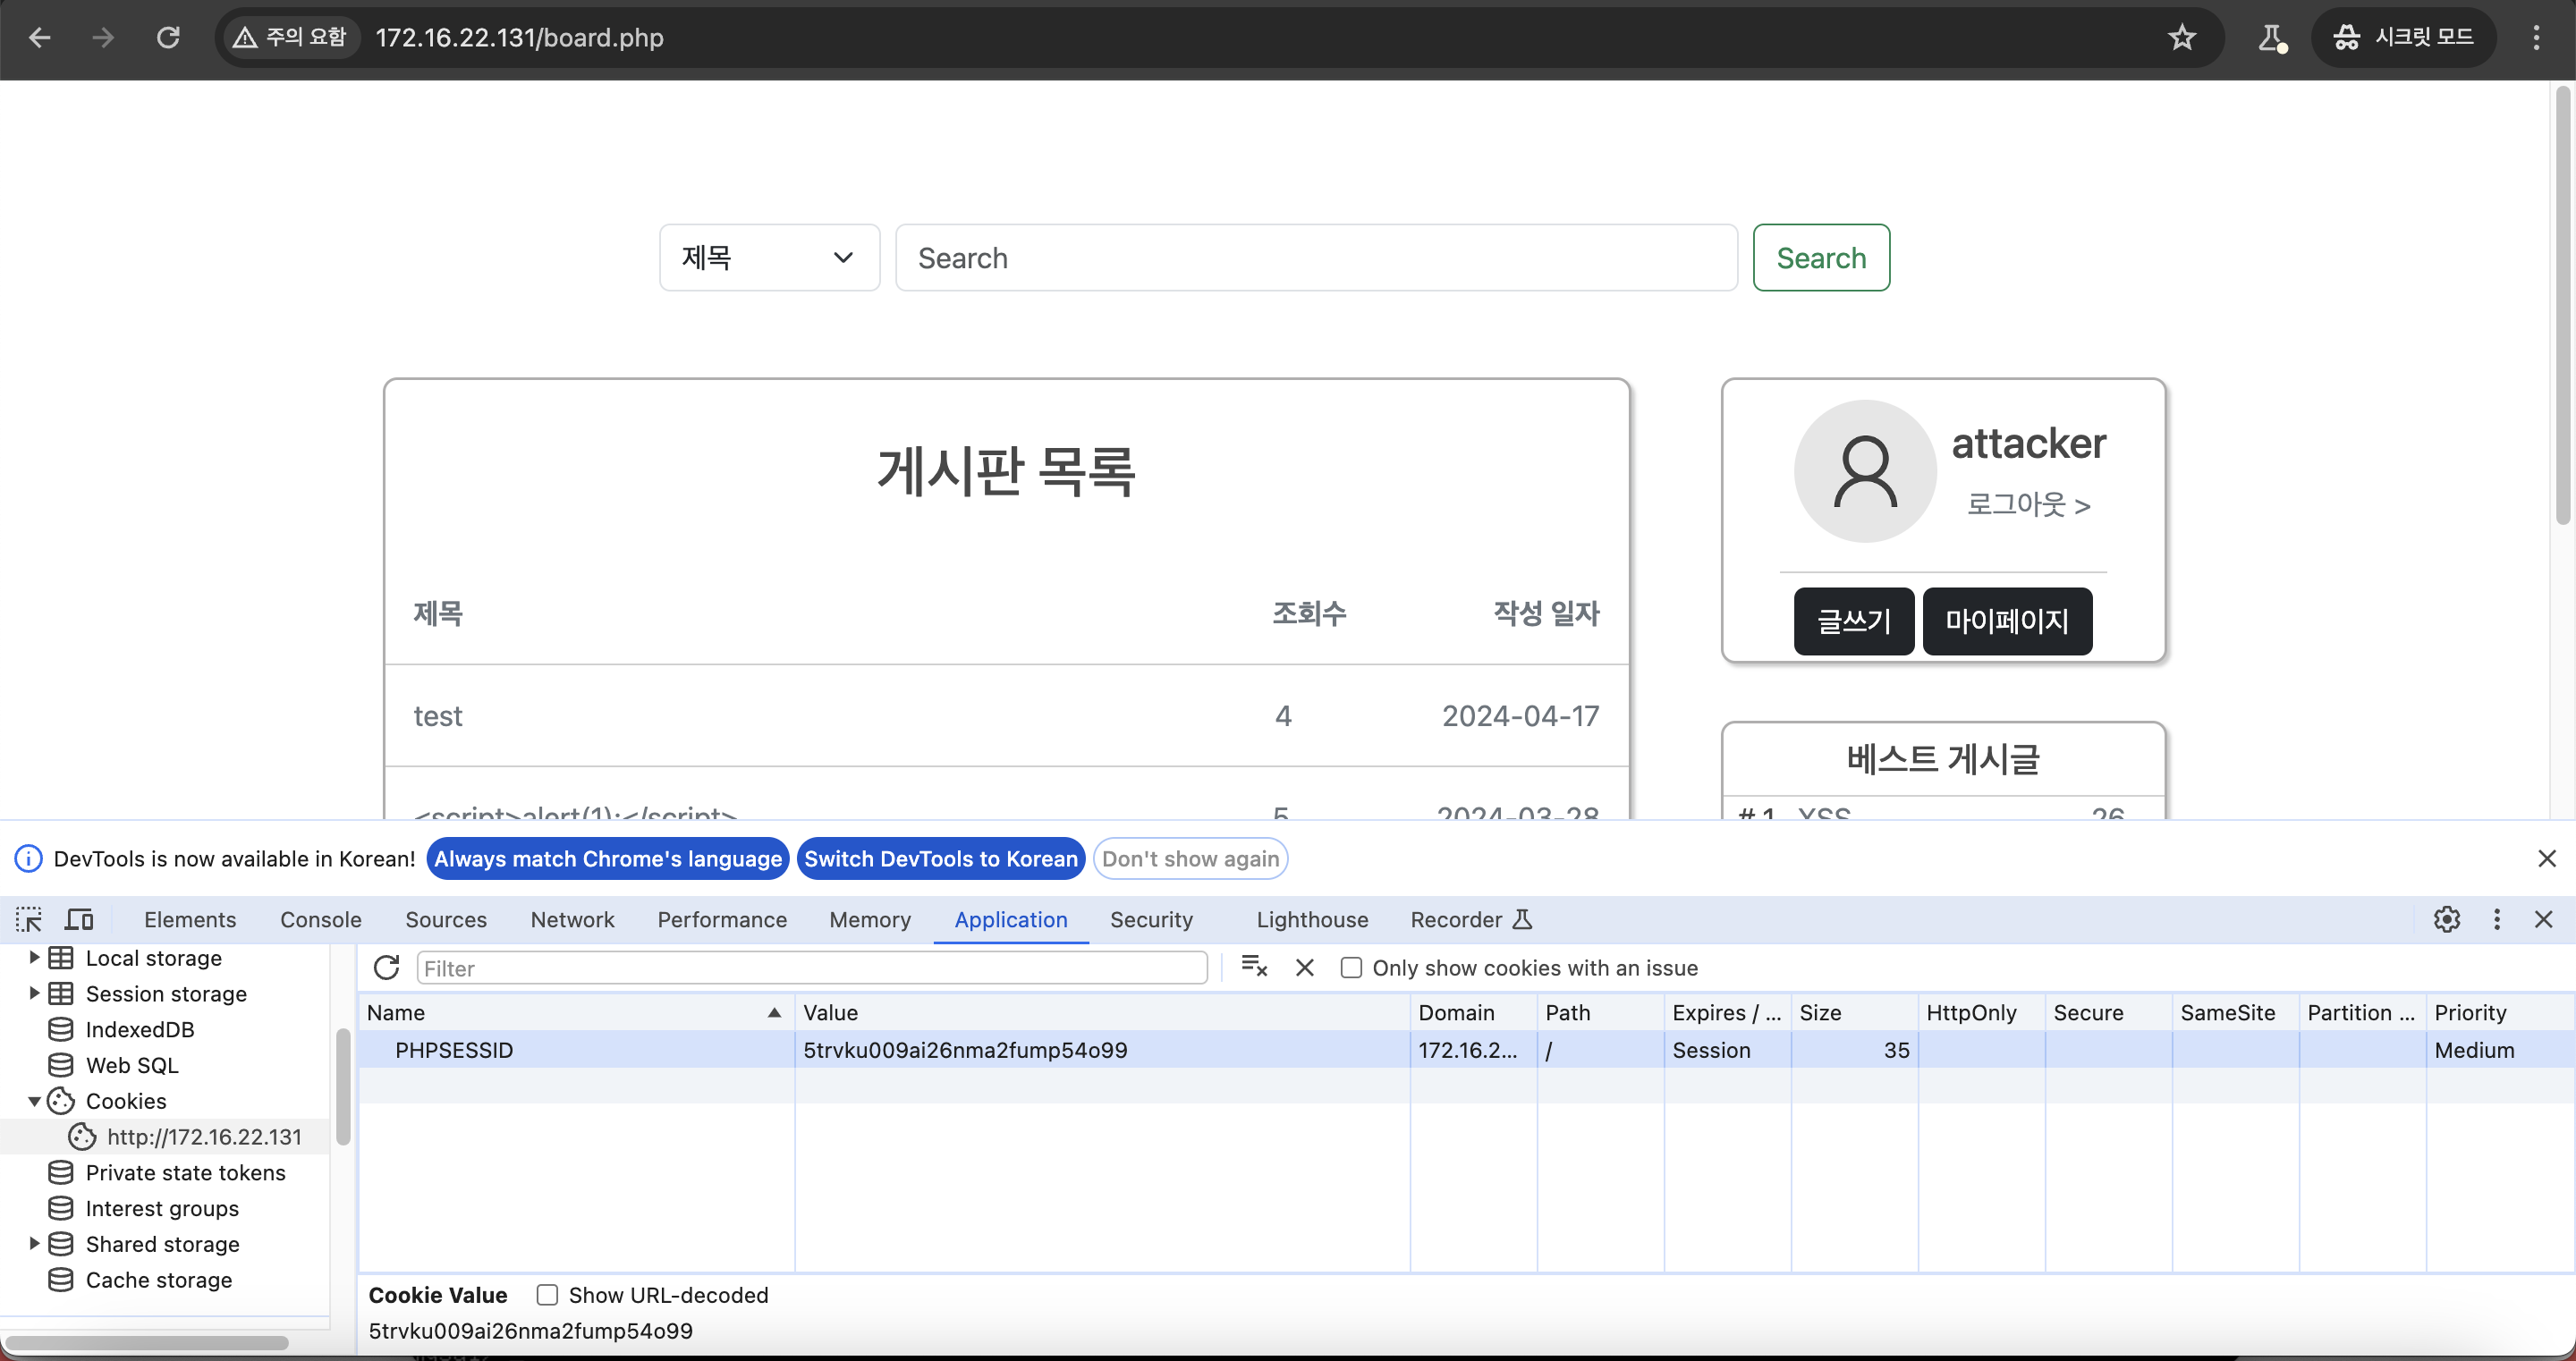
Task: Click Don't show again
Action: (1190, 858)
